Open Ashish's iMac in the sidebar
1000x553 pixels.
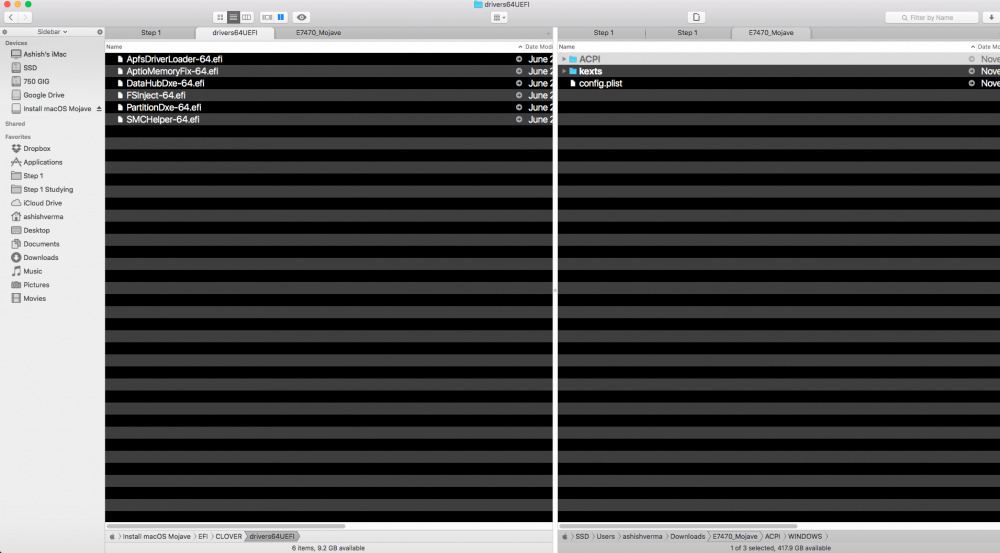click(39, 54)
